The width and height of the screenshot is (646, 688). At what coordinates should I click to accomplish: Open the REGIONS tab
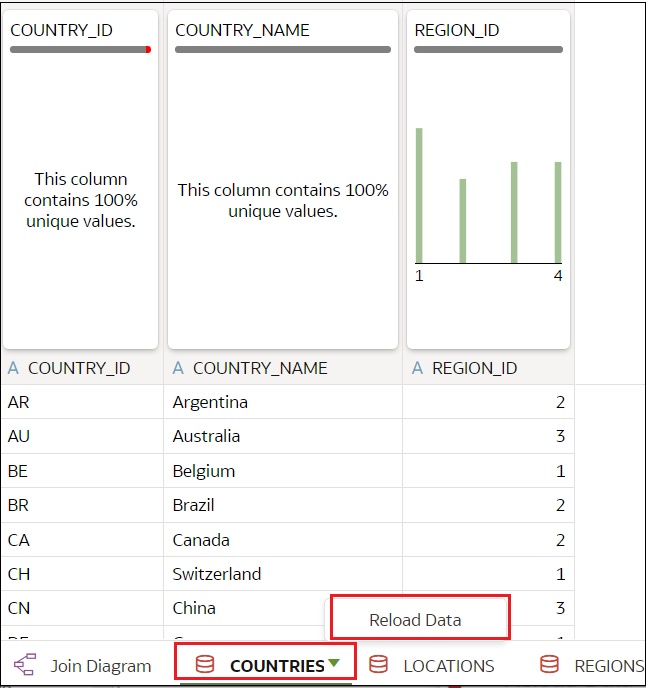pyautogui.click(x=592, y=665)
